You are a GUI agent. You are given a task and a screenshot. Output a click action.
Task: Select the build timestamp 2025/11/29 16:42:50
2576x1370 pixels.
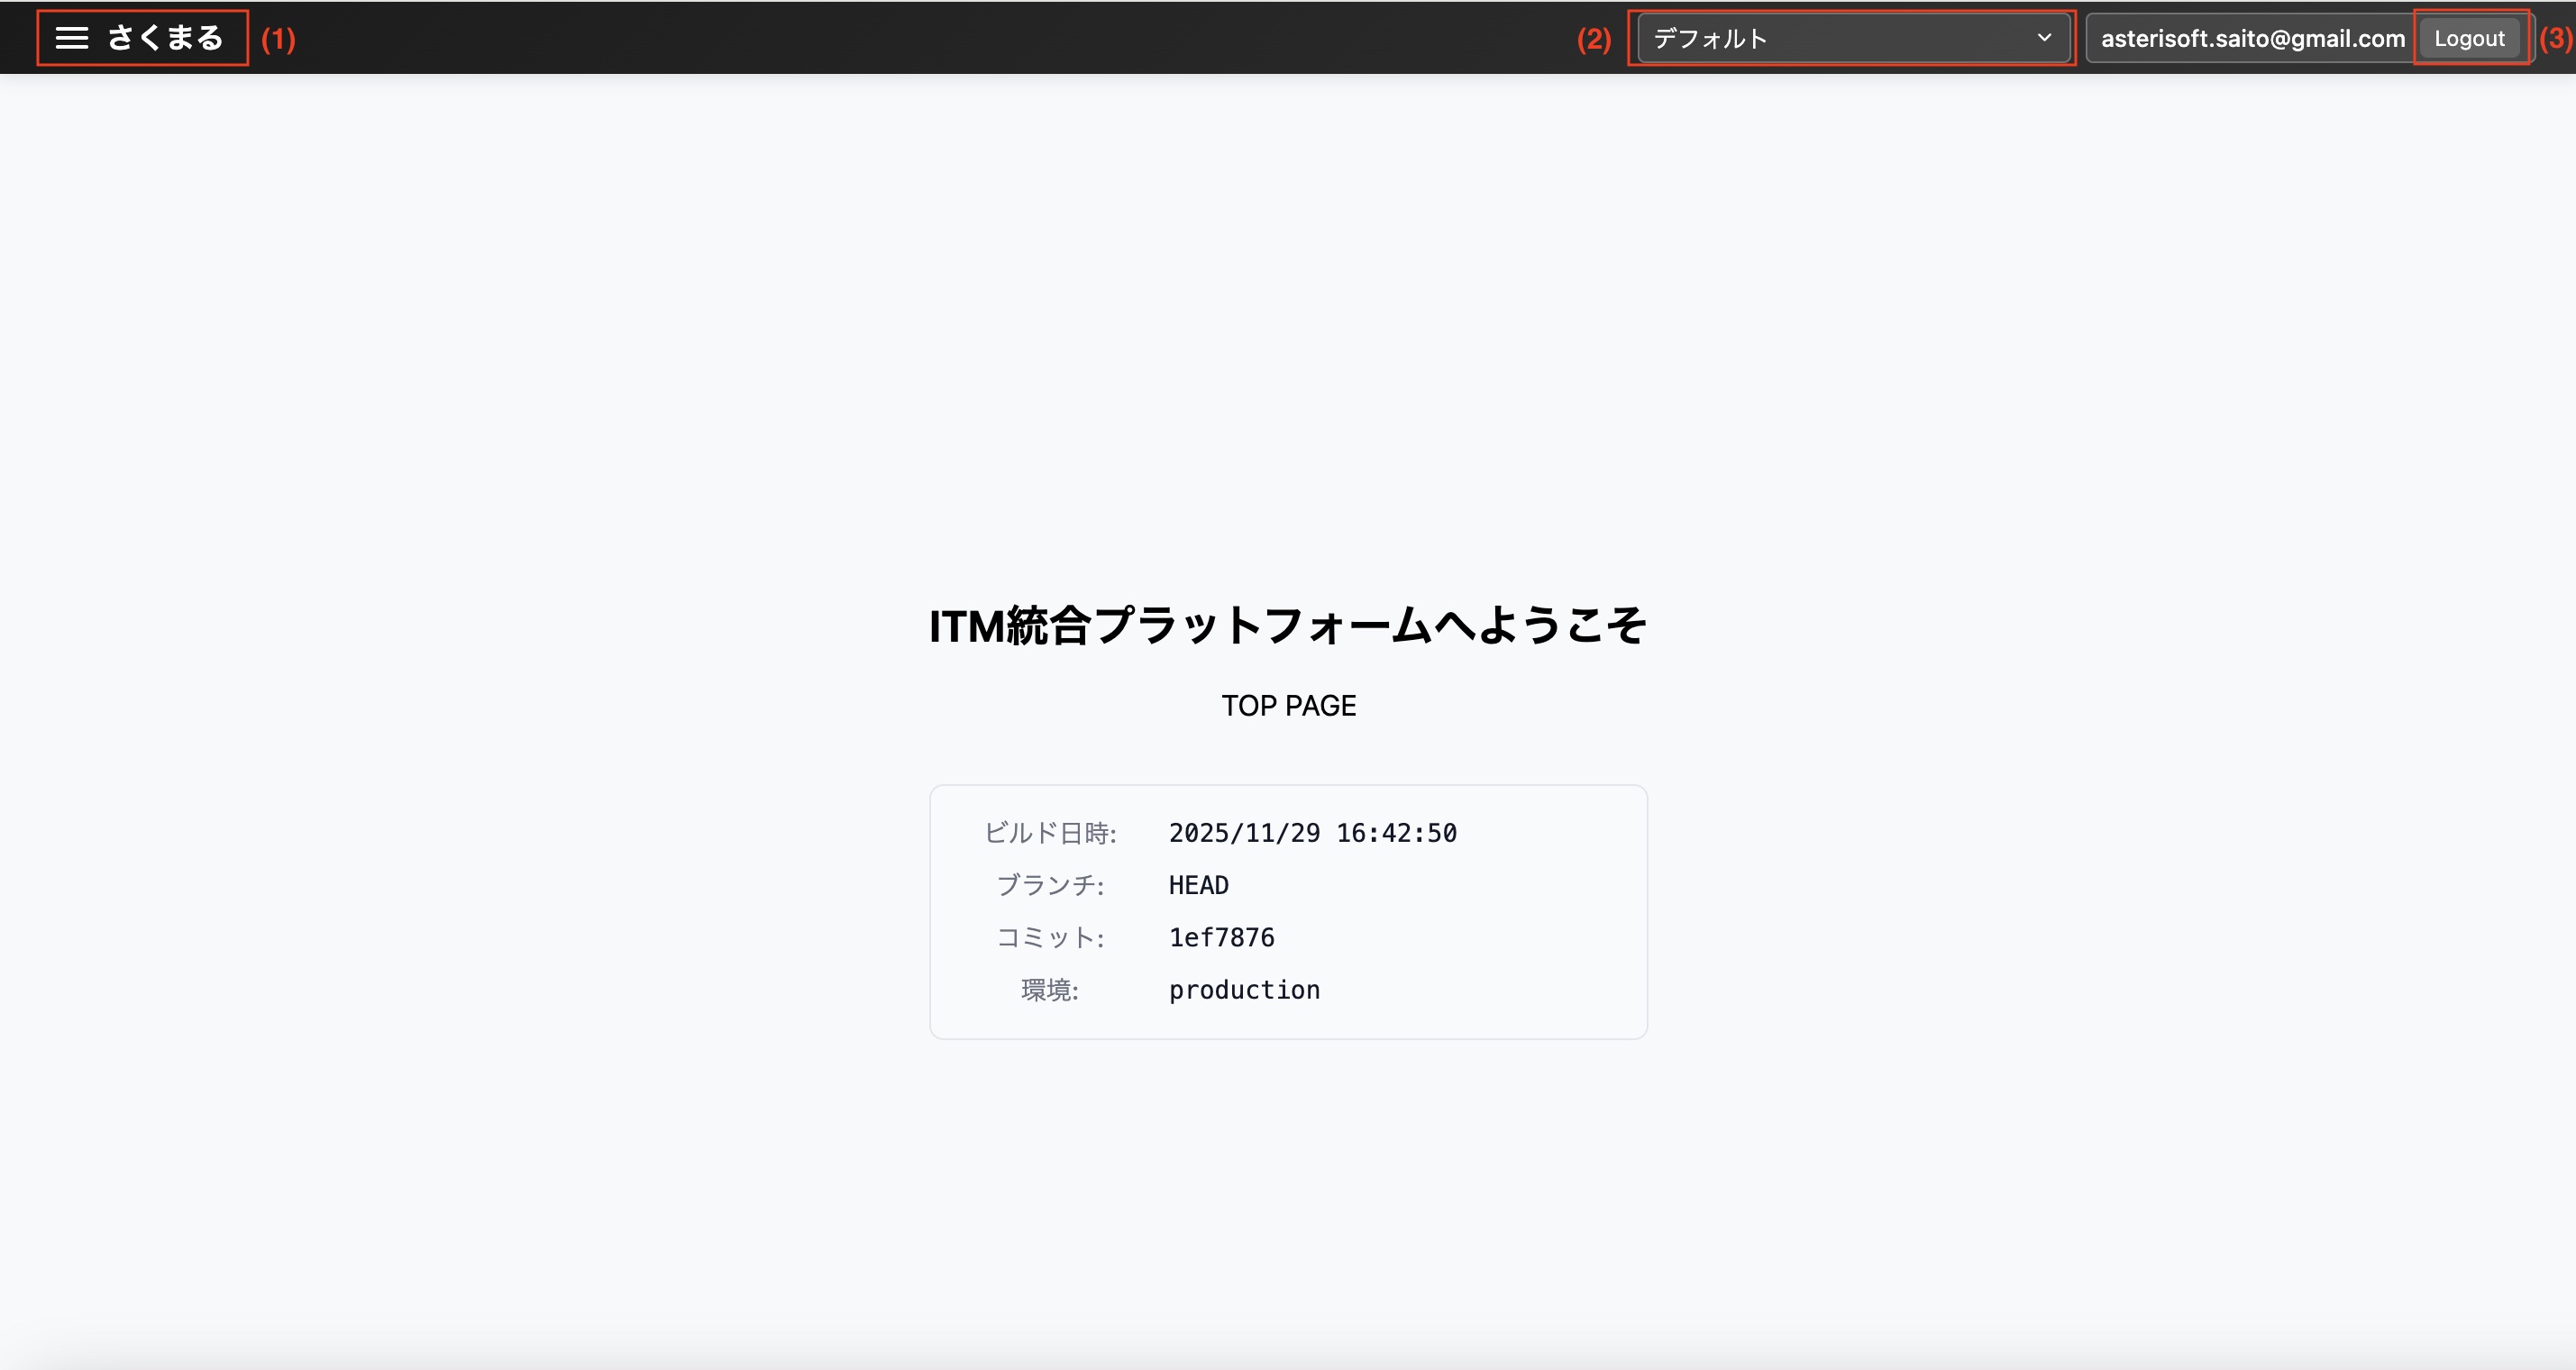1312,833
